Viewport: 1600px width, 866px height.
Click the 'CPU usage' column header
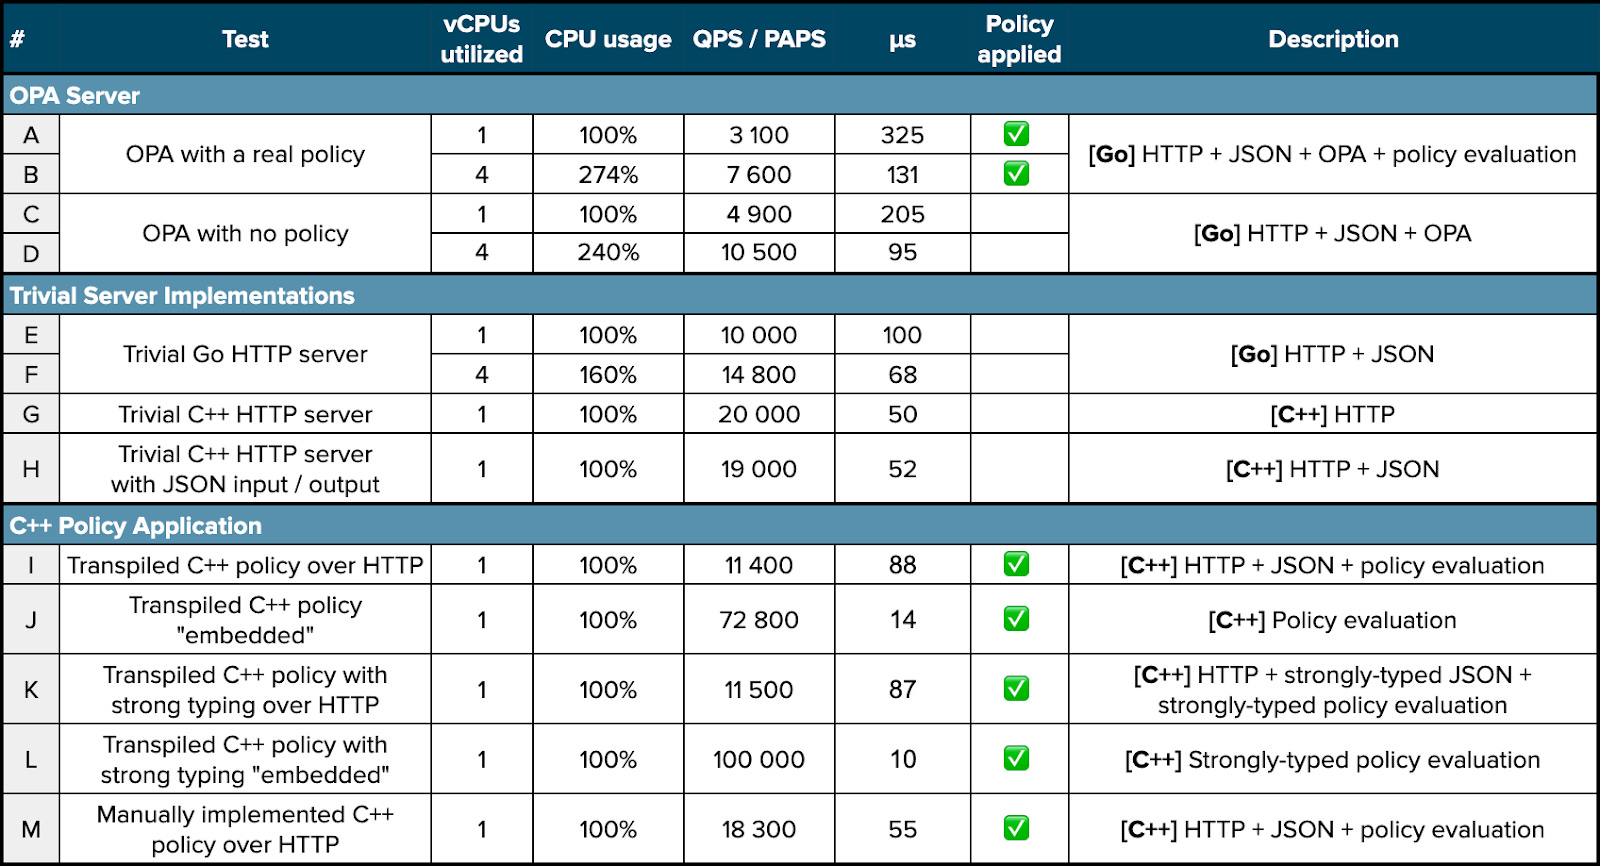click(x=608, y=39)
